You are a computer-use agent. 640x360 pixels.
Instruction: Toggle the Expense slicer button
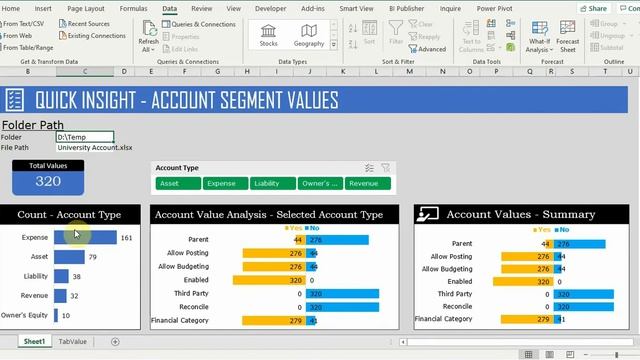click(x=225, y=184)
